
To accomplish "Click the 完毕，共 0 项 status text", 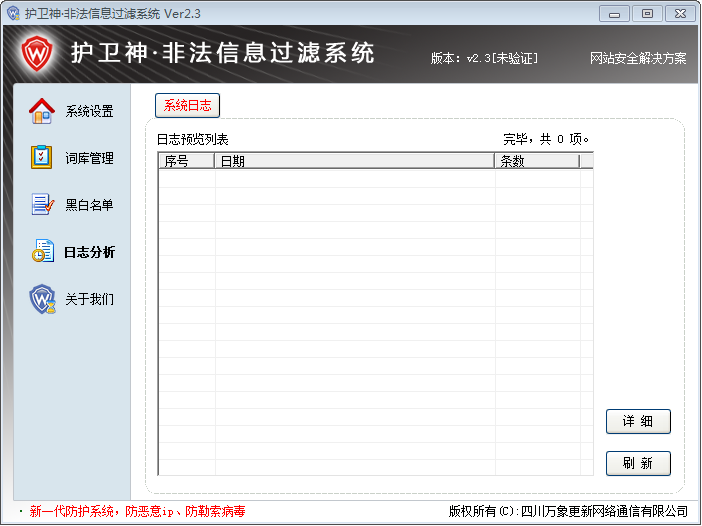I will [546, 139].
